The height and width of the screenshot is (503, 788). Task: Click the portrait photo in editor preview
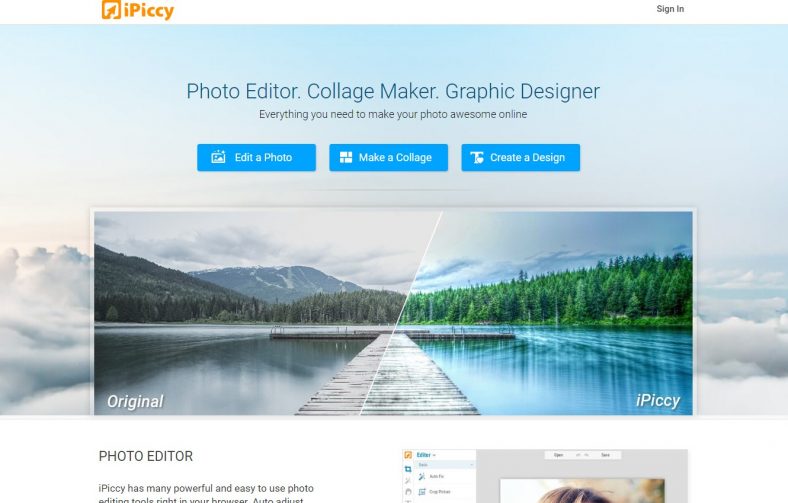582,491
